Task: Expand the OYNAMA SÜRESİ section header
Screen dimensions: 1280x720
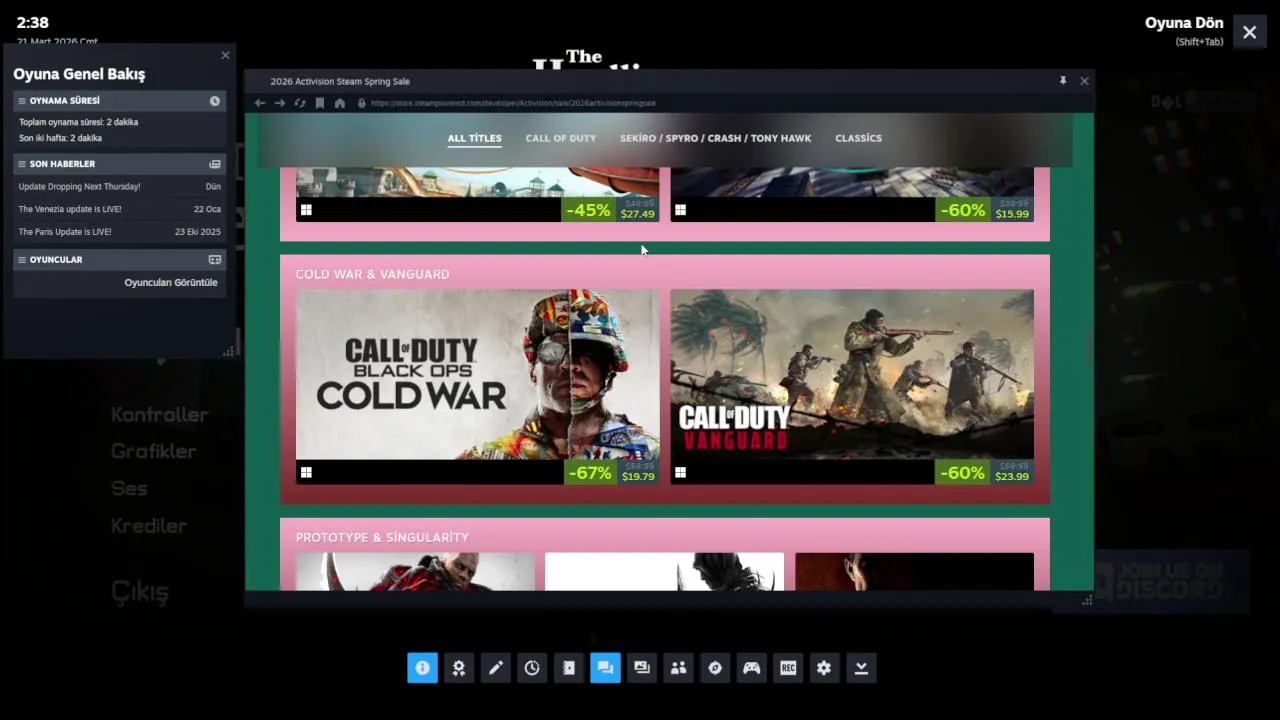Action: 120,101
